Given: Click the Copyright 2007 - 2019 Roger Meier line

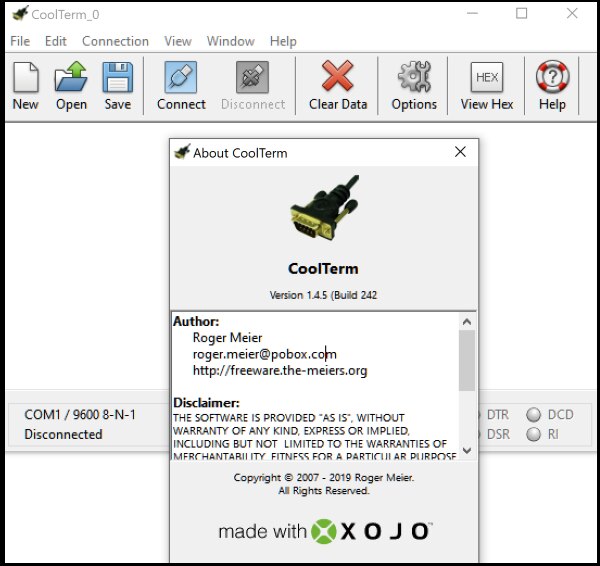Looking at the screenshot, I should pos(324,478).
